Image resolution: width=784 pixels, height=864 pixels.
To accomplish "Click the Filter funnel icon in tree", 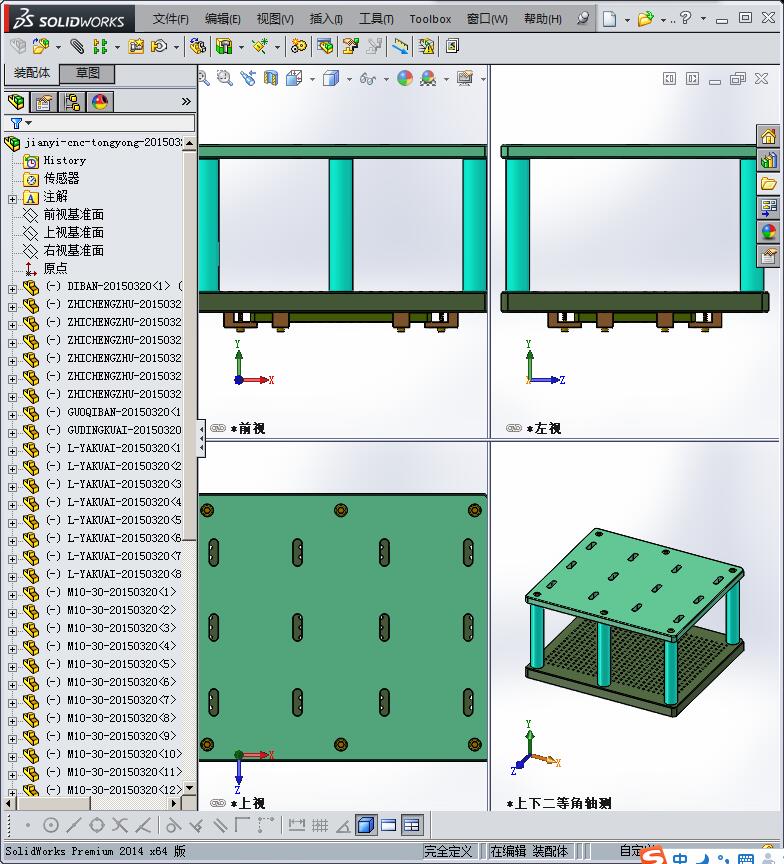I will 17,123.
